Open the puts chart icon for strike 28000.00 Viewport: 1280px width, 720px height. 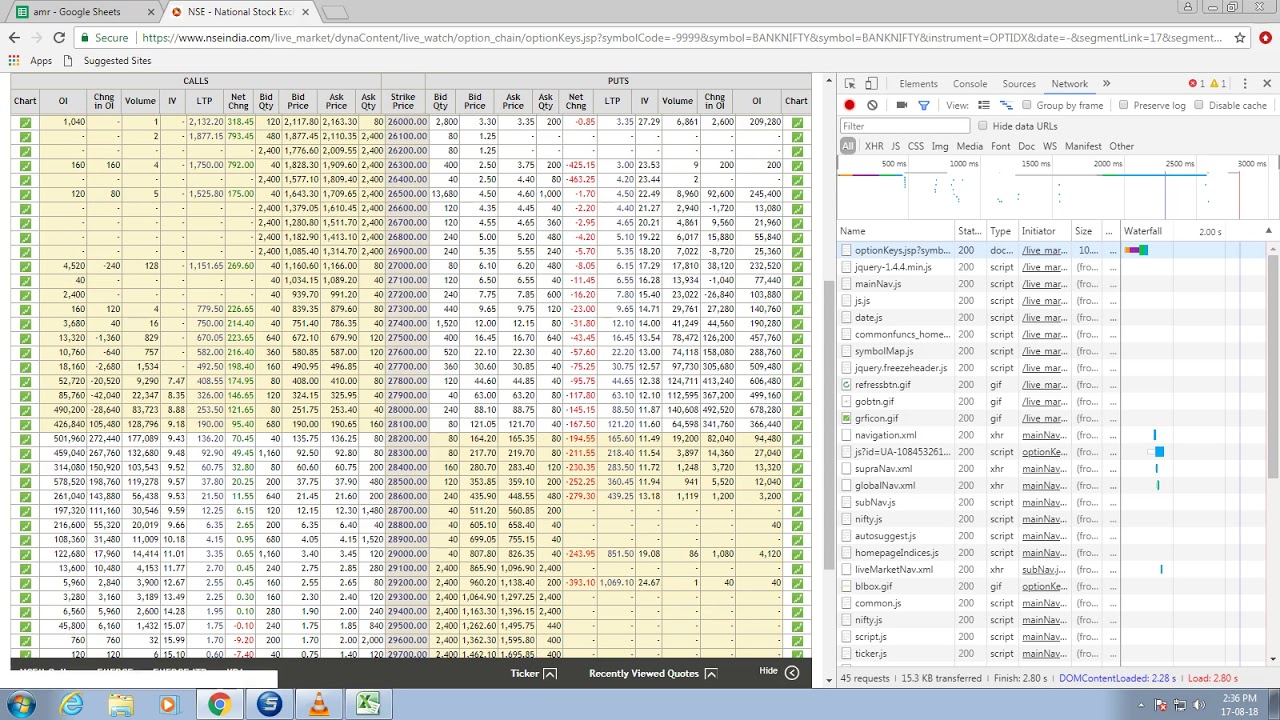click(x=797, y=410)
